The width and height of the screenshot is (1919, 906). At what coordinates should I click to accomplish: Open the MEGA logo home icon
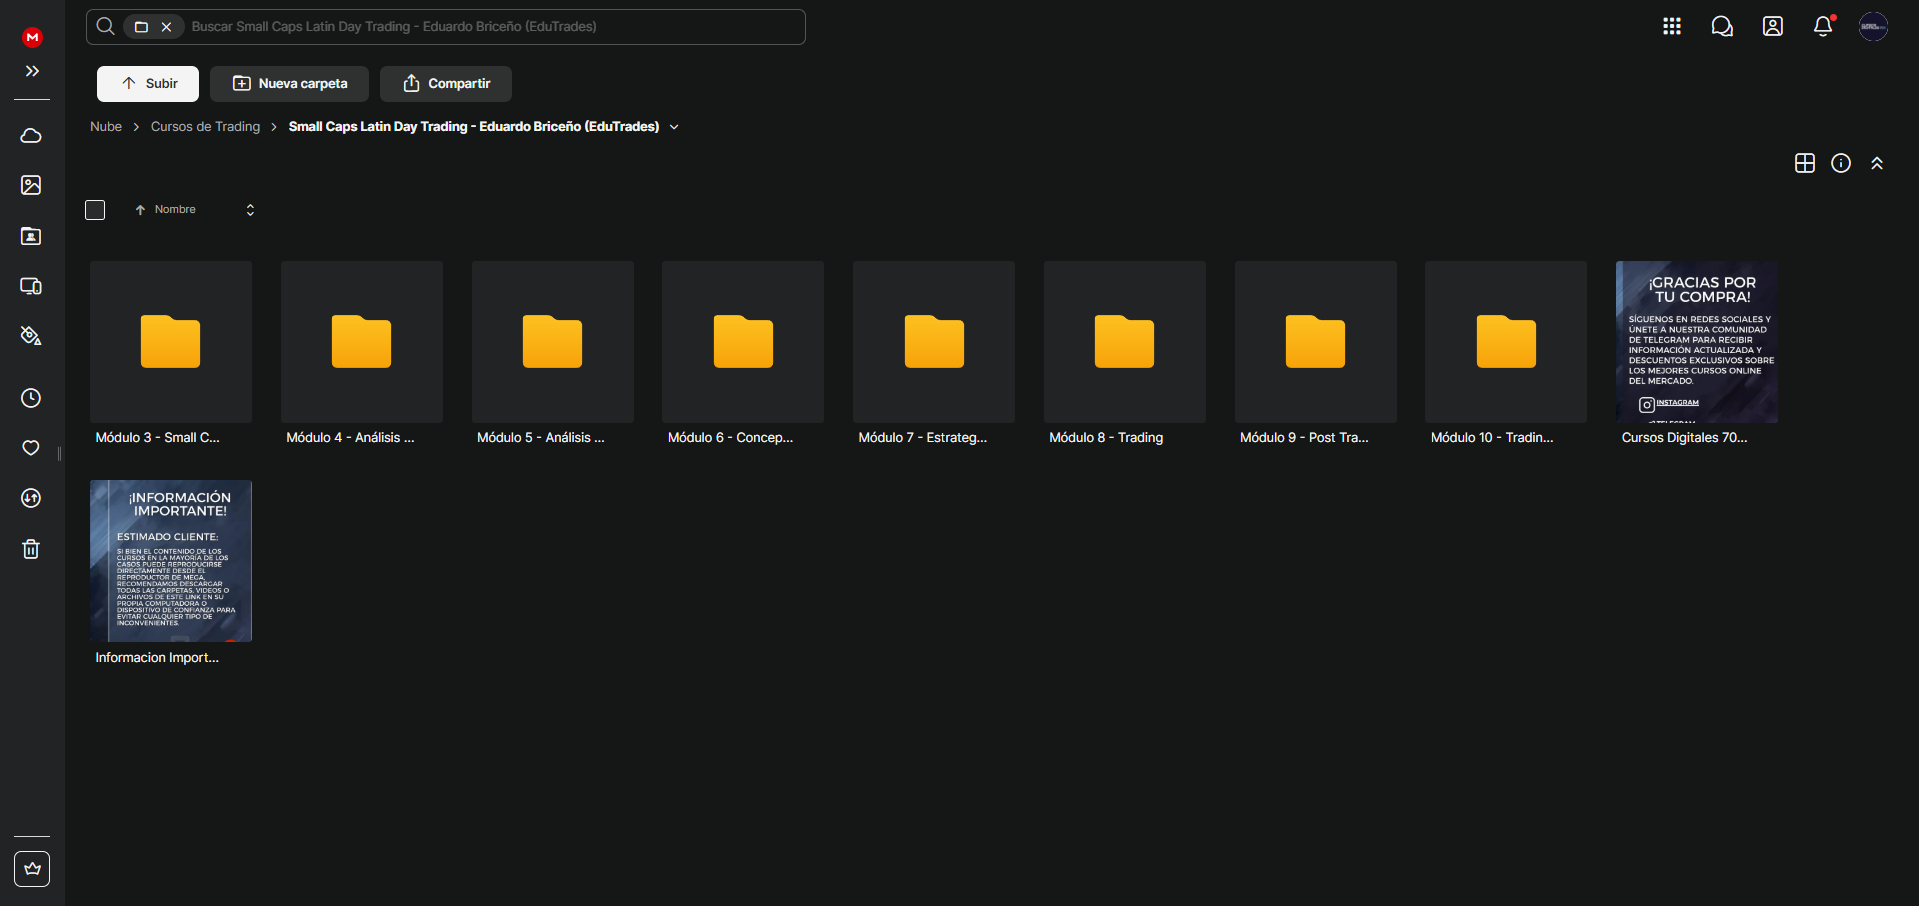(32, 37)
